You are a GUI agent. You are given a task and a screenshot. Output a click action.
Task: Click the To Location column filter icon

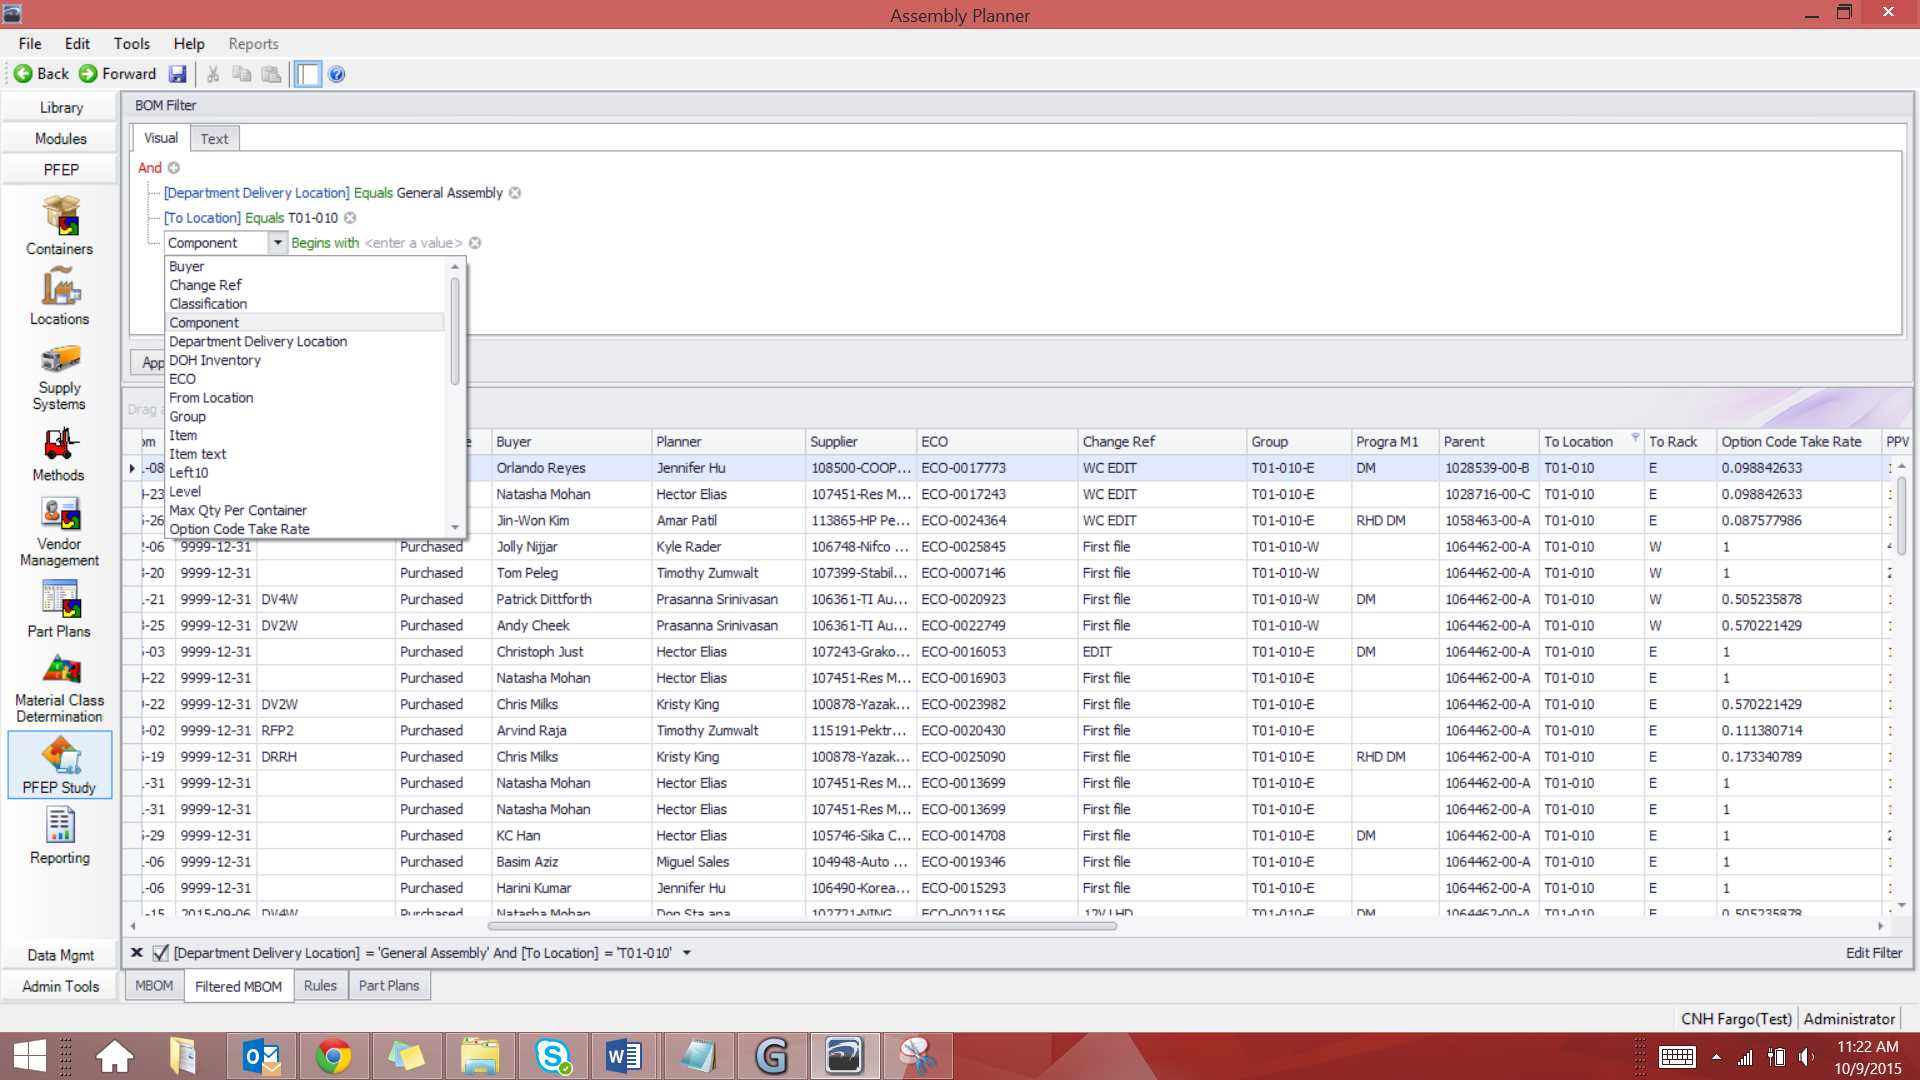1635,438
